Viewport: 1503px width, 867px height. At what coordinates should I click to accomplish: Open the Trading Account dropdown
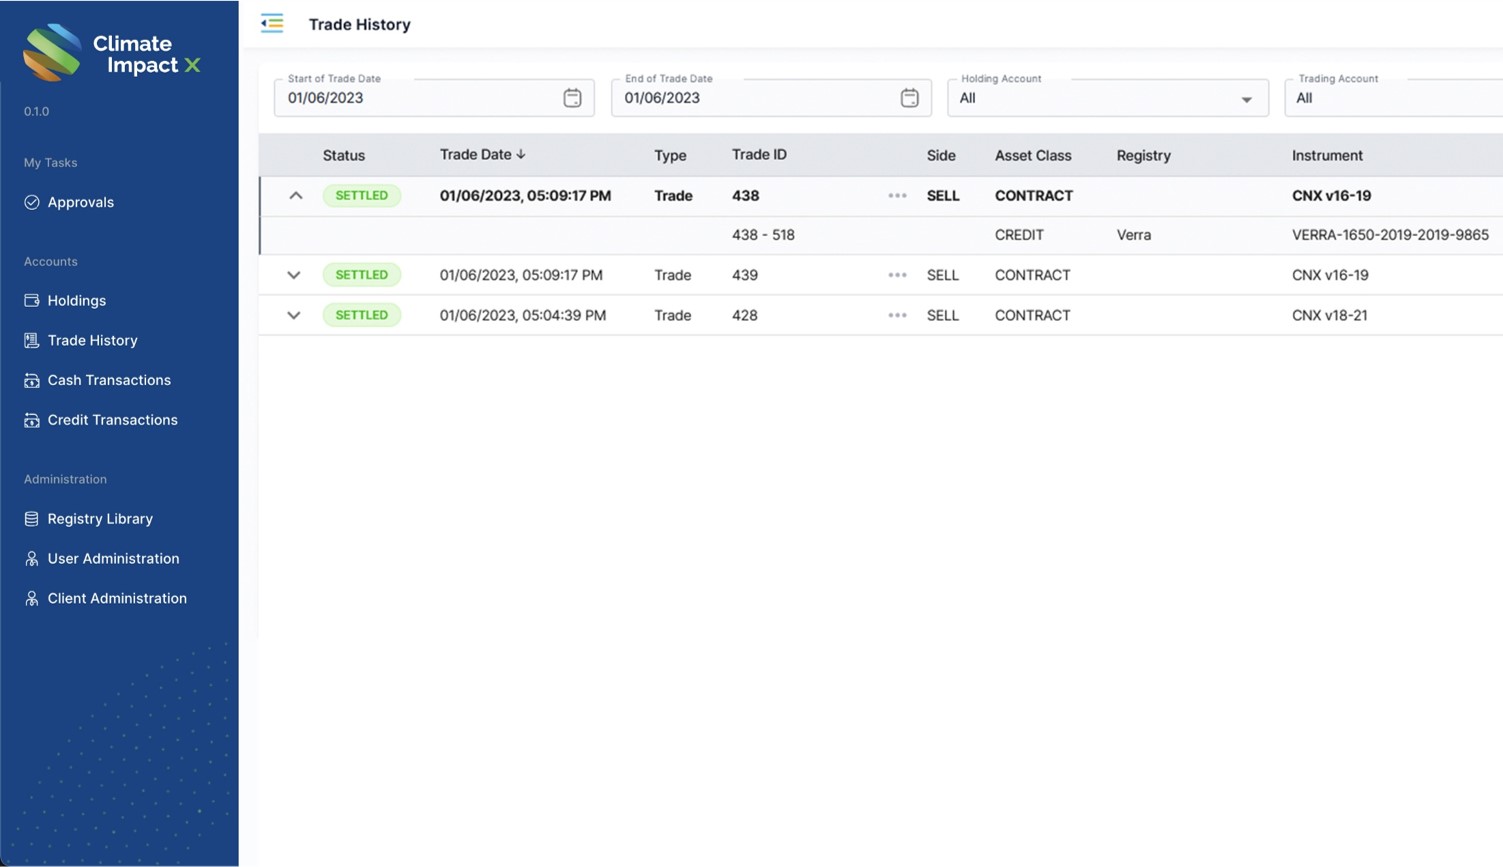coord(1394,98)
